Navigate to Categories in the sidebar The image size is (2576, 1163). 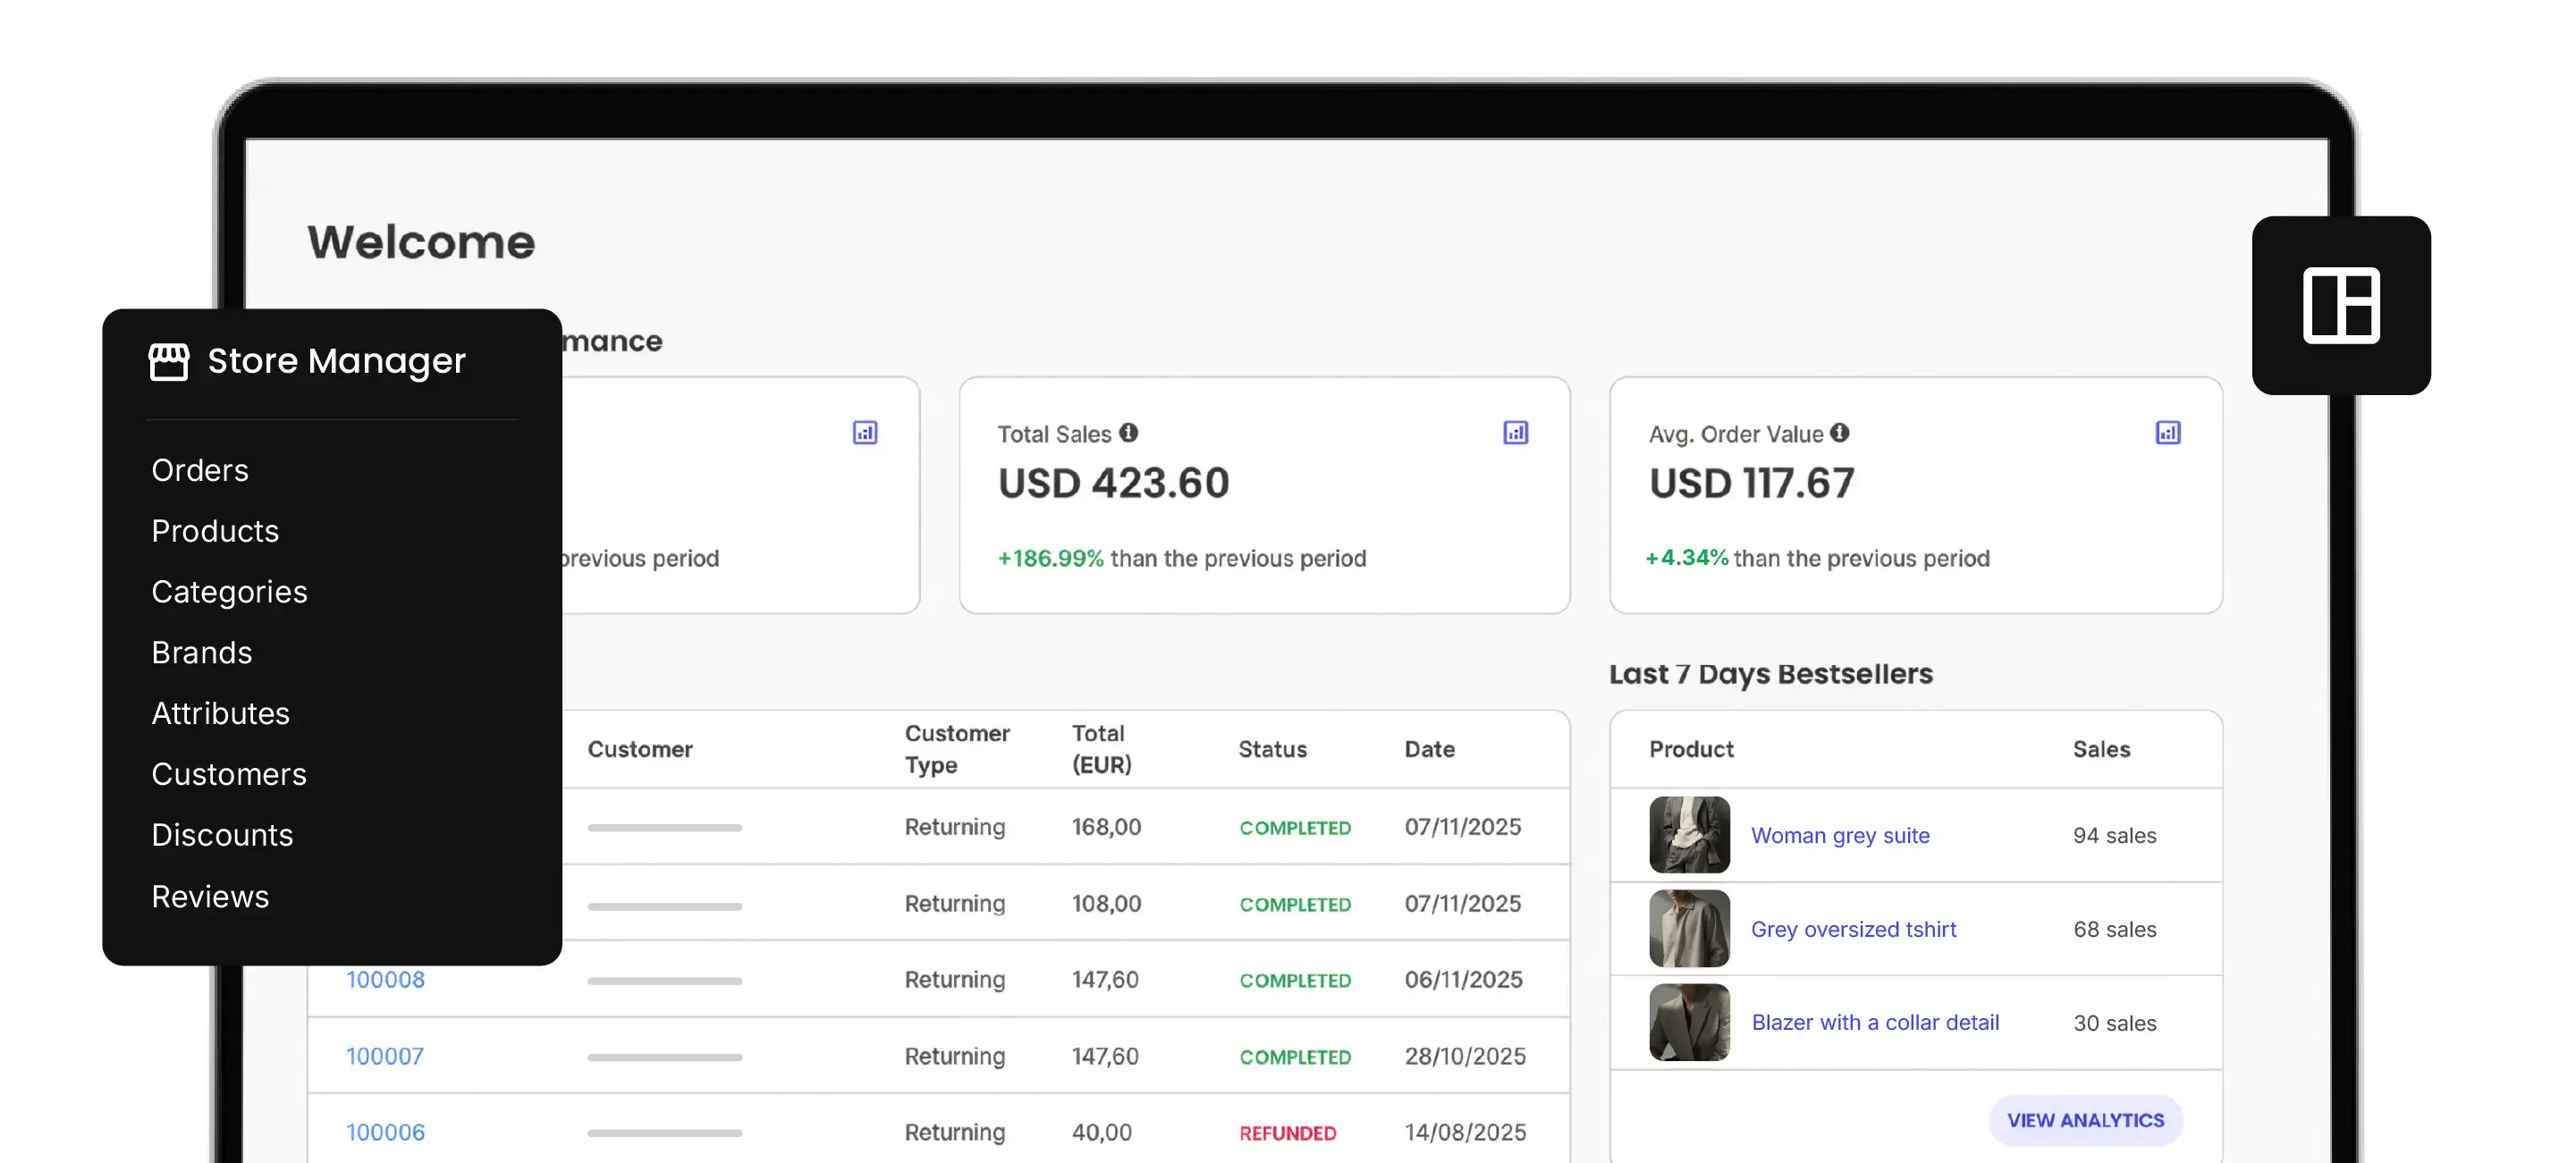point(229,592)
